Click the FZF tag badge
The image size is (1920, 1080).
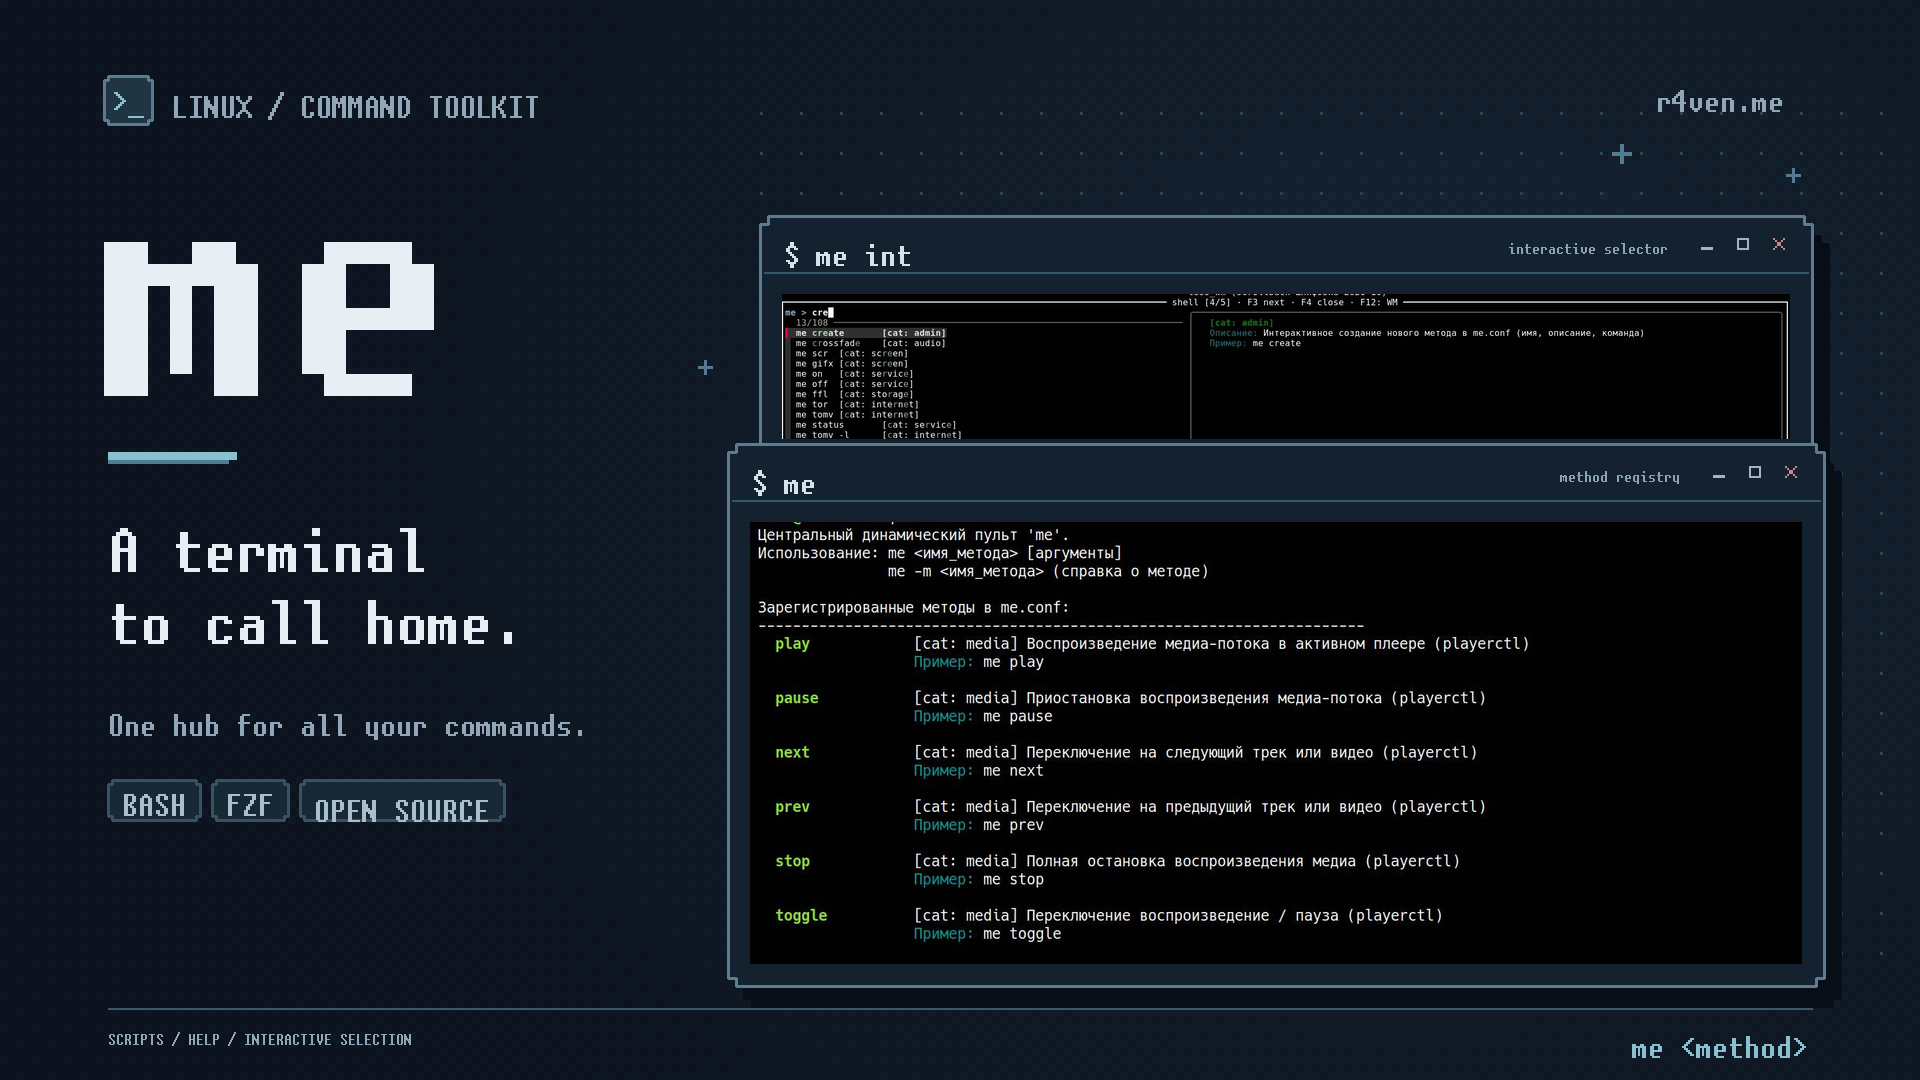250,802
